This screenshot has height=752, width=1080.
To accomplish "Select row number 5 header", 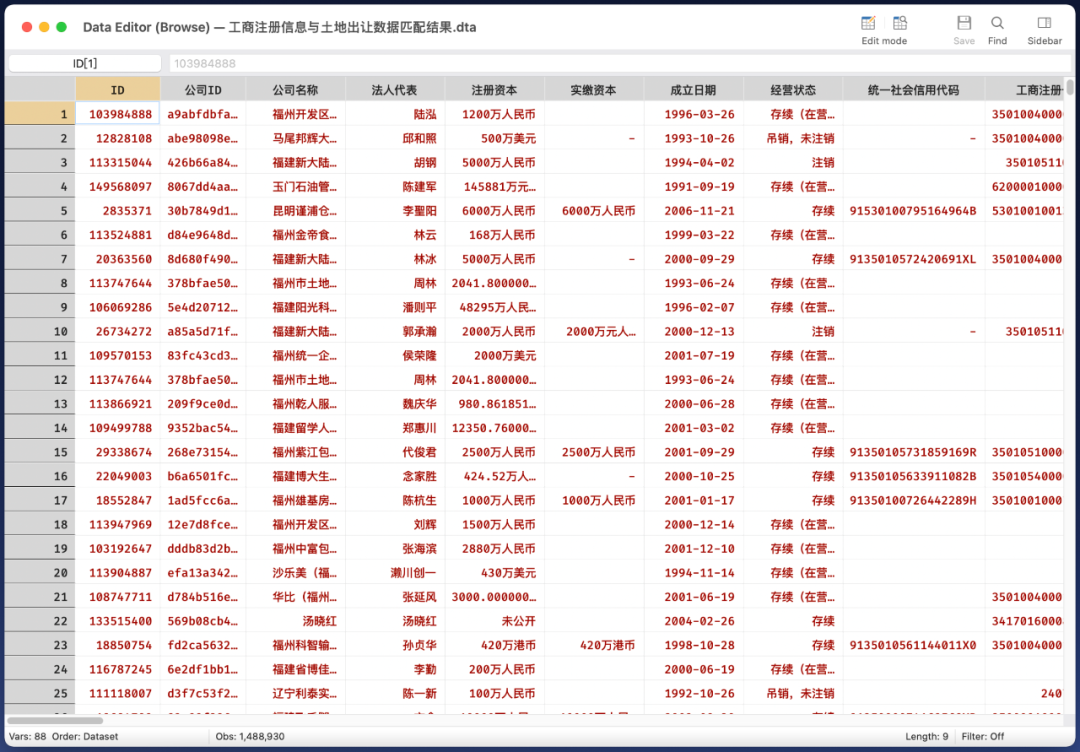I will pyautogui.click(x=39, y=211).
